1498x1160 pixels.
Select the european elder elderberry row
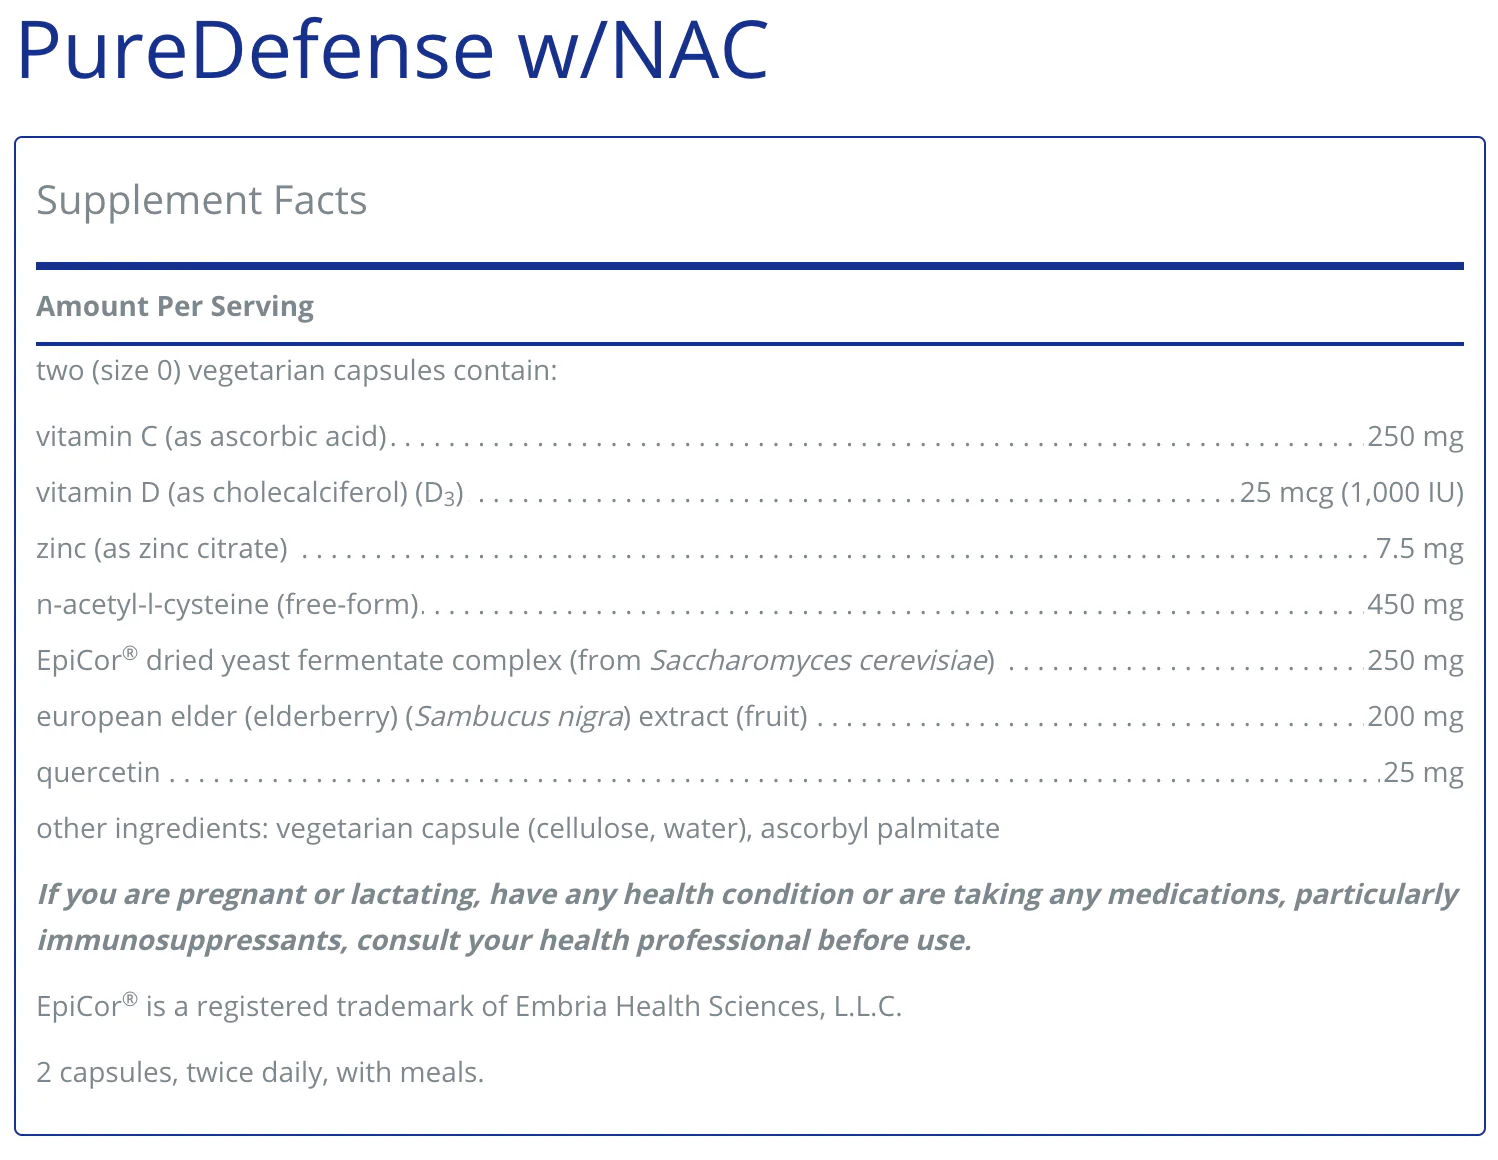tap(750, 717)
